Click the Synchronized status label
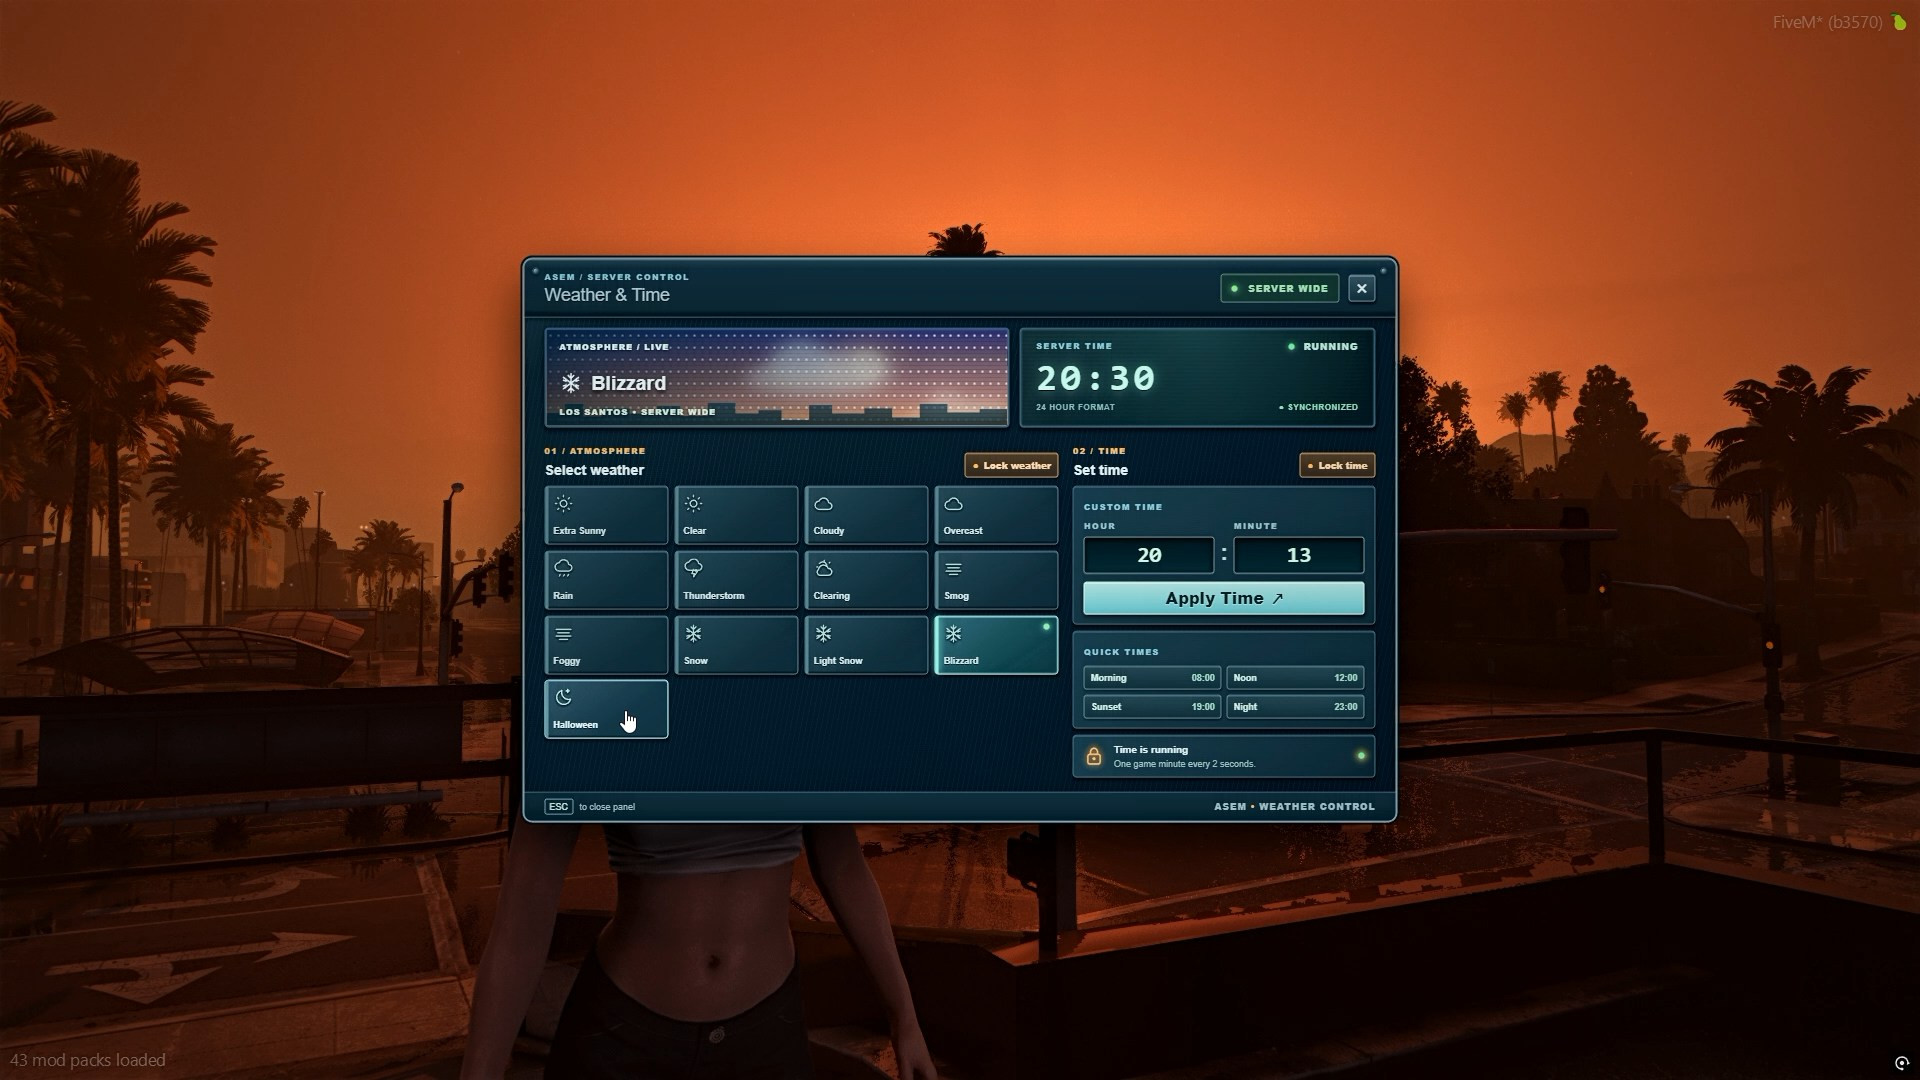Viewport: 1920px width, 1080px height. coord(1319,408)
